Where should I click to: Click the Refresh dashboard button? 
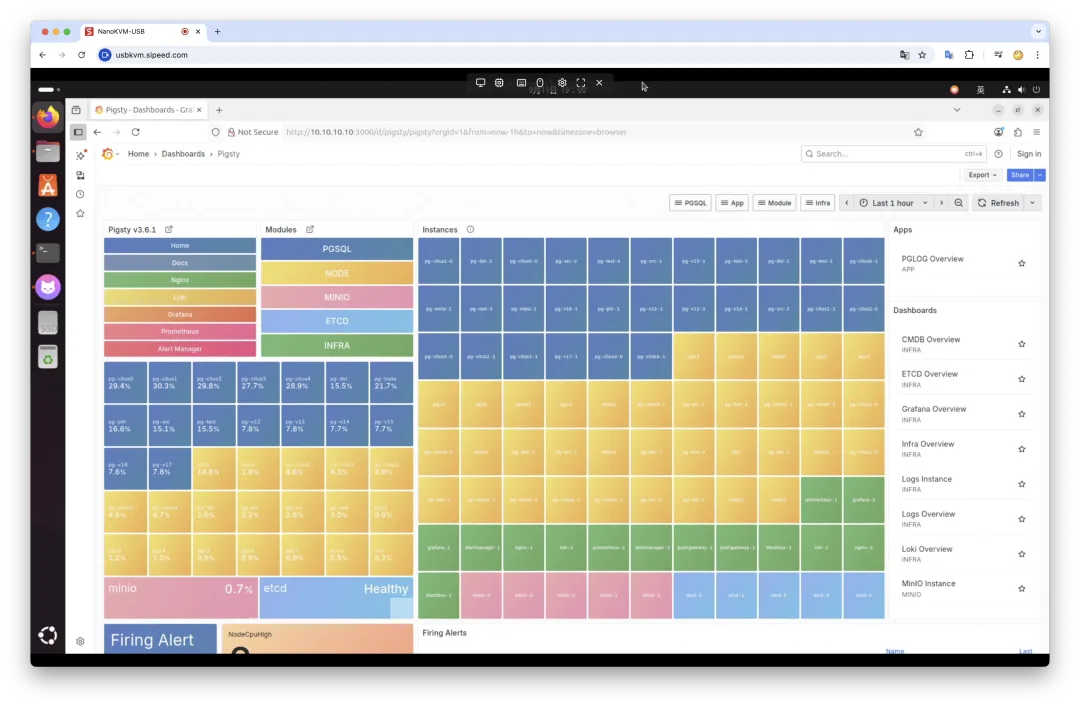(999, 203)
